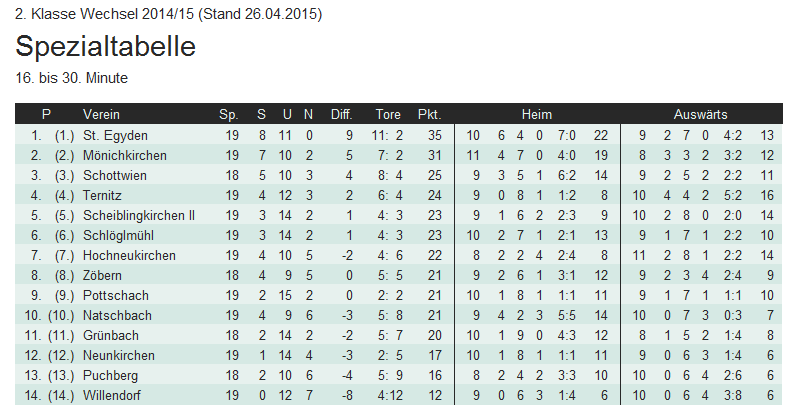Select the Tore column header
Image resolution: width=797 pixels, height=412 pixels.
click(388, 114)
